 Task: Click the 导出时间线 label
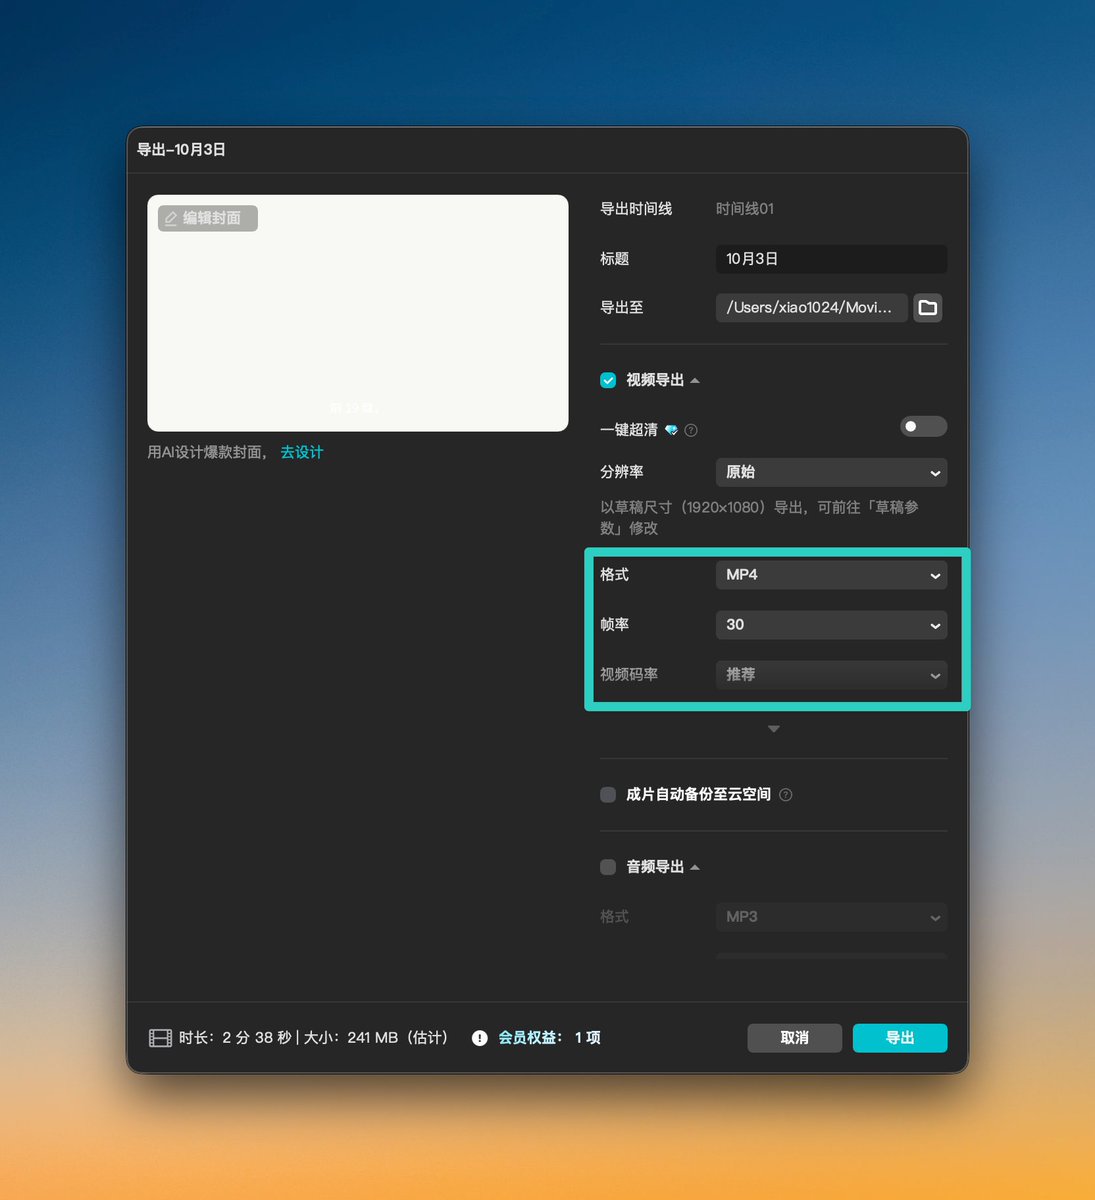(x=636, y=209)
